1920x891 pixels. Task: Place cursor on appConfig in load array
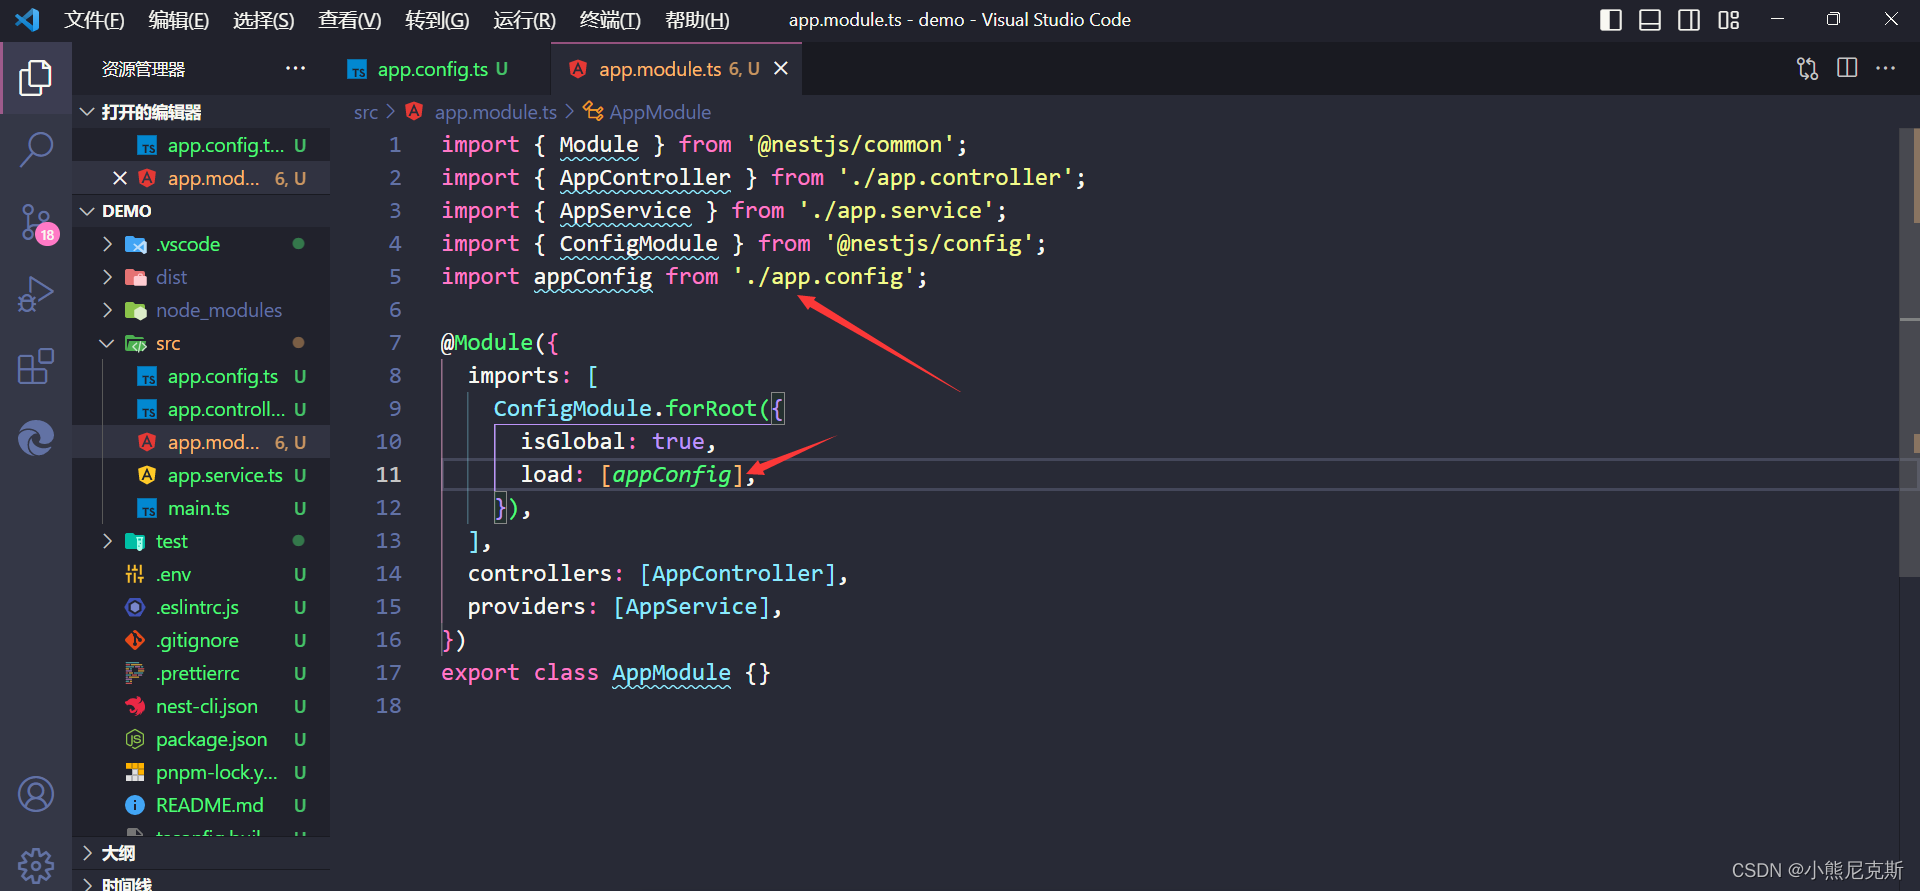pos(671,474)
